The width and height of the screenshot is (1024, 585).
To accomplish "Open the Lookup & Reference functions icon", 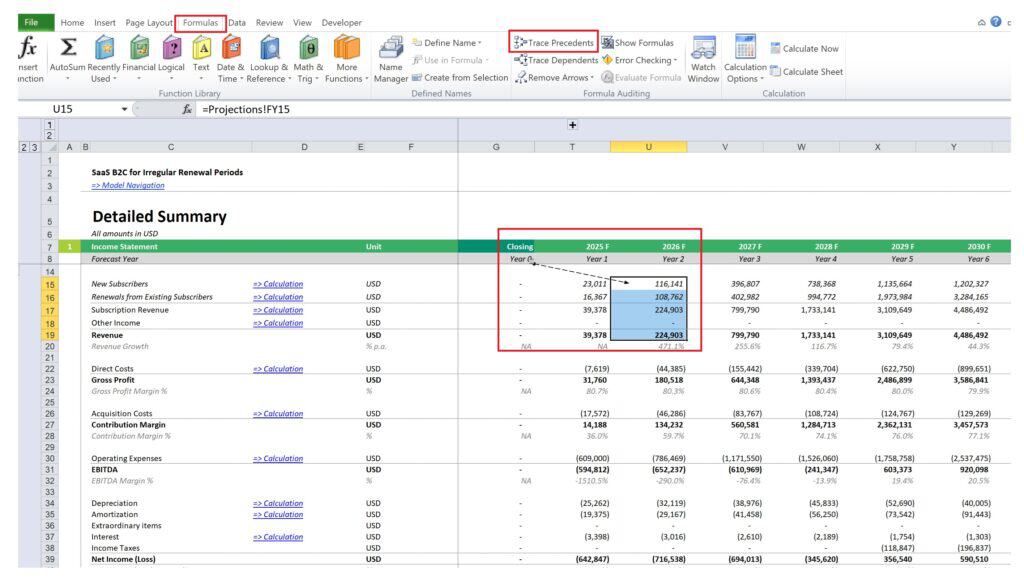I will (269, 48).
